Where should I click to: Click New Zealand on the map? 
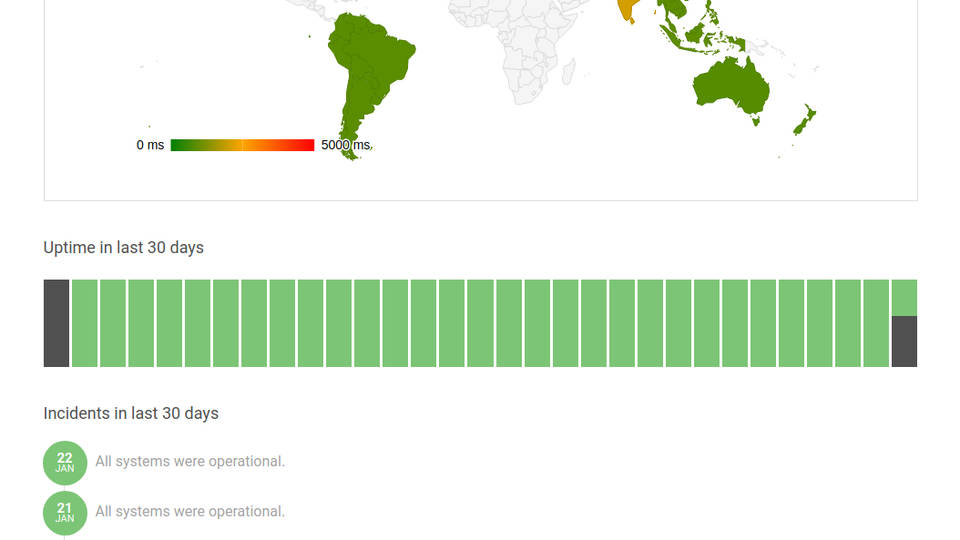[x=806, y=119]
